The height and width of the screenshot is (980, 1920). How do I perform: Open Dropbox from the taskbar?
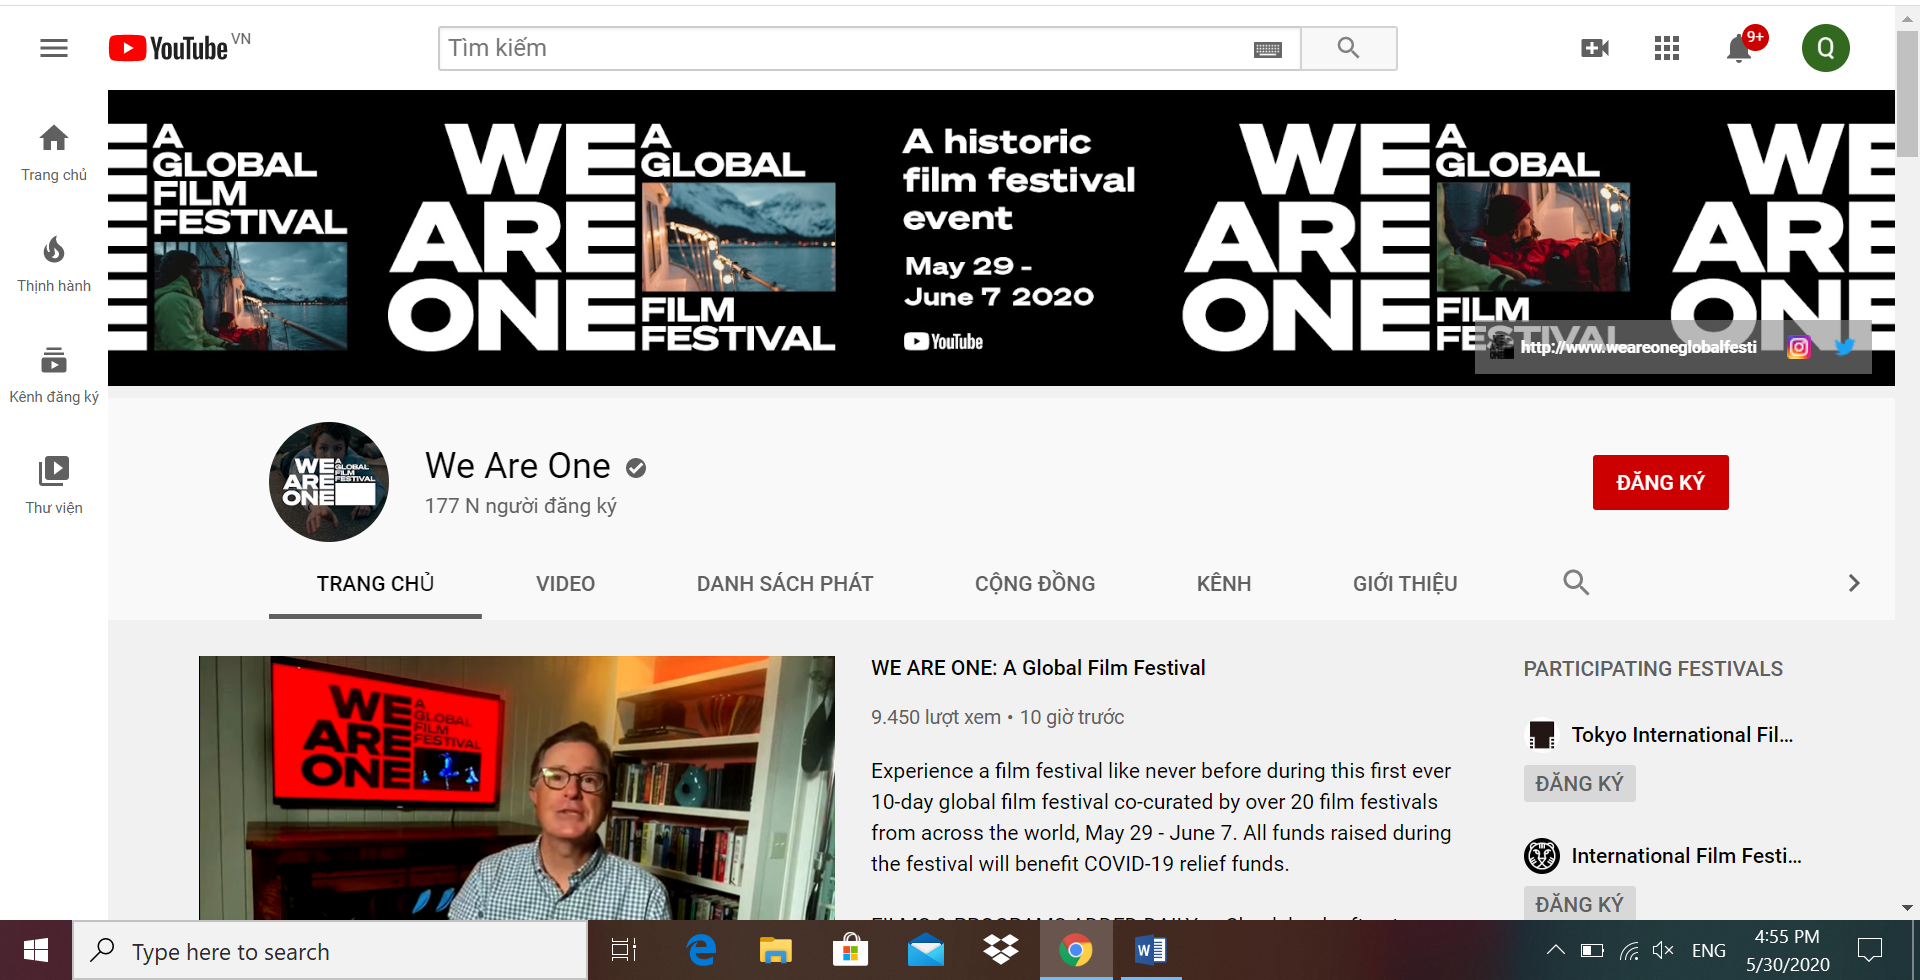pos(1001,950)
